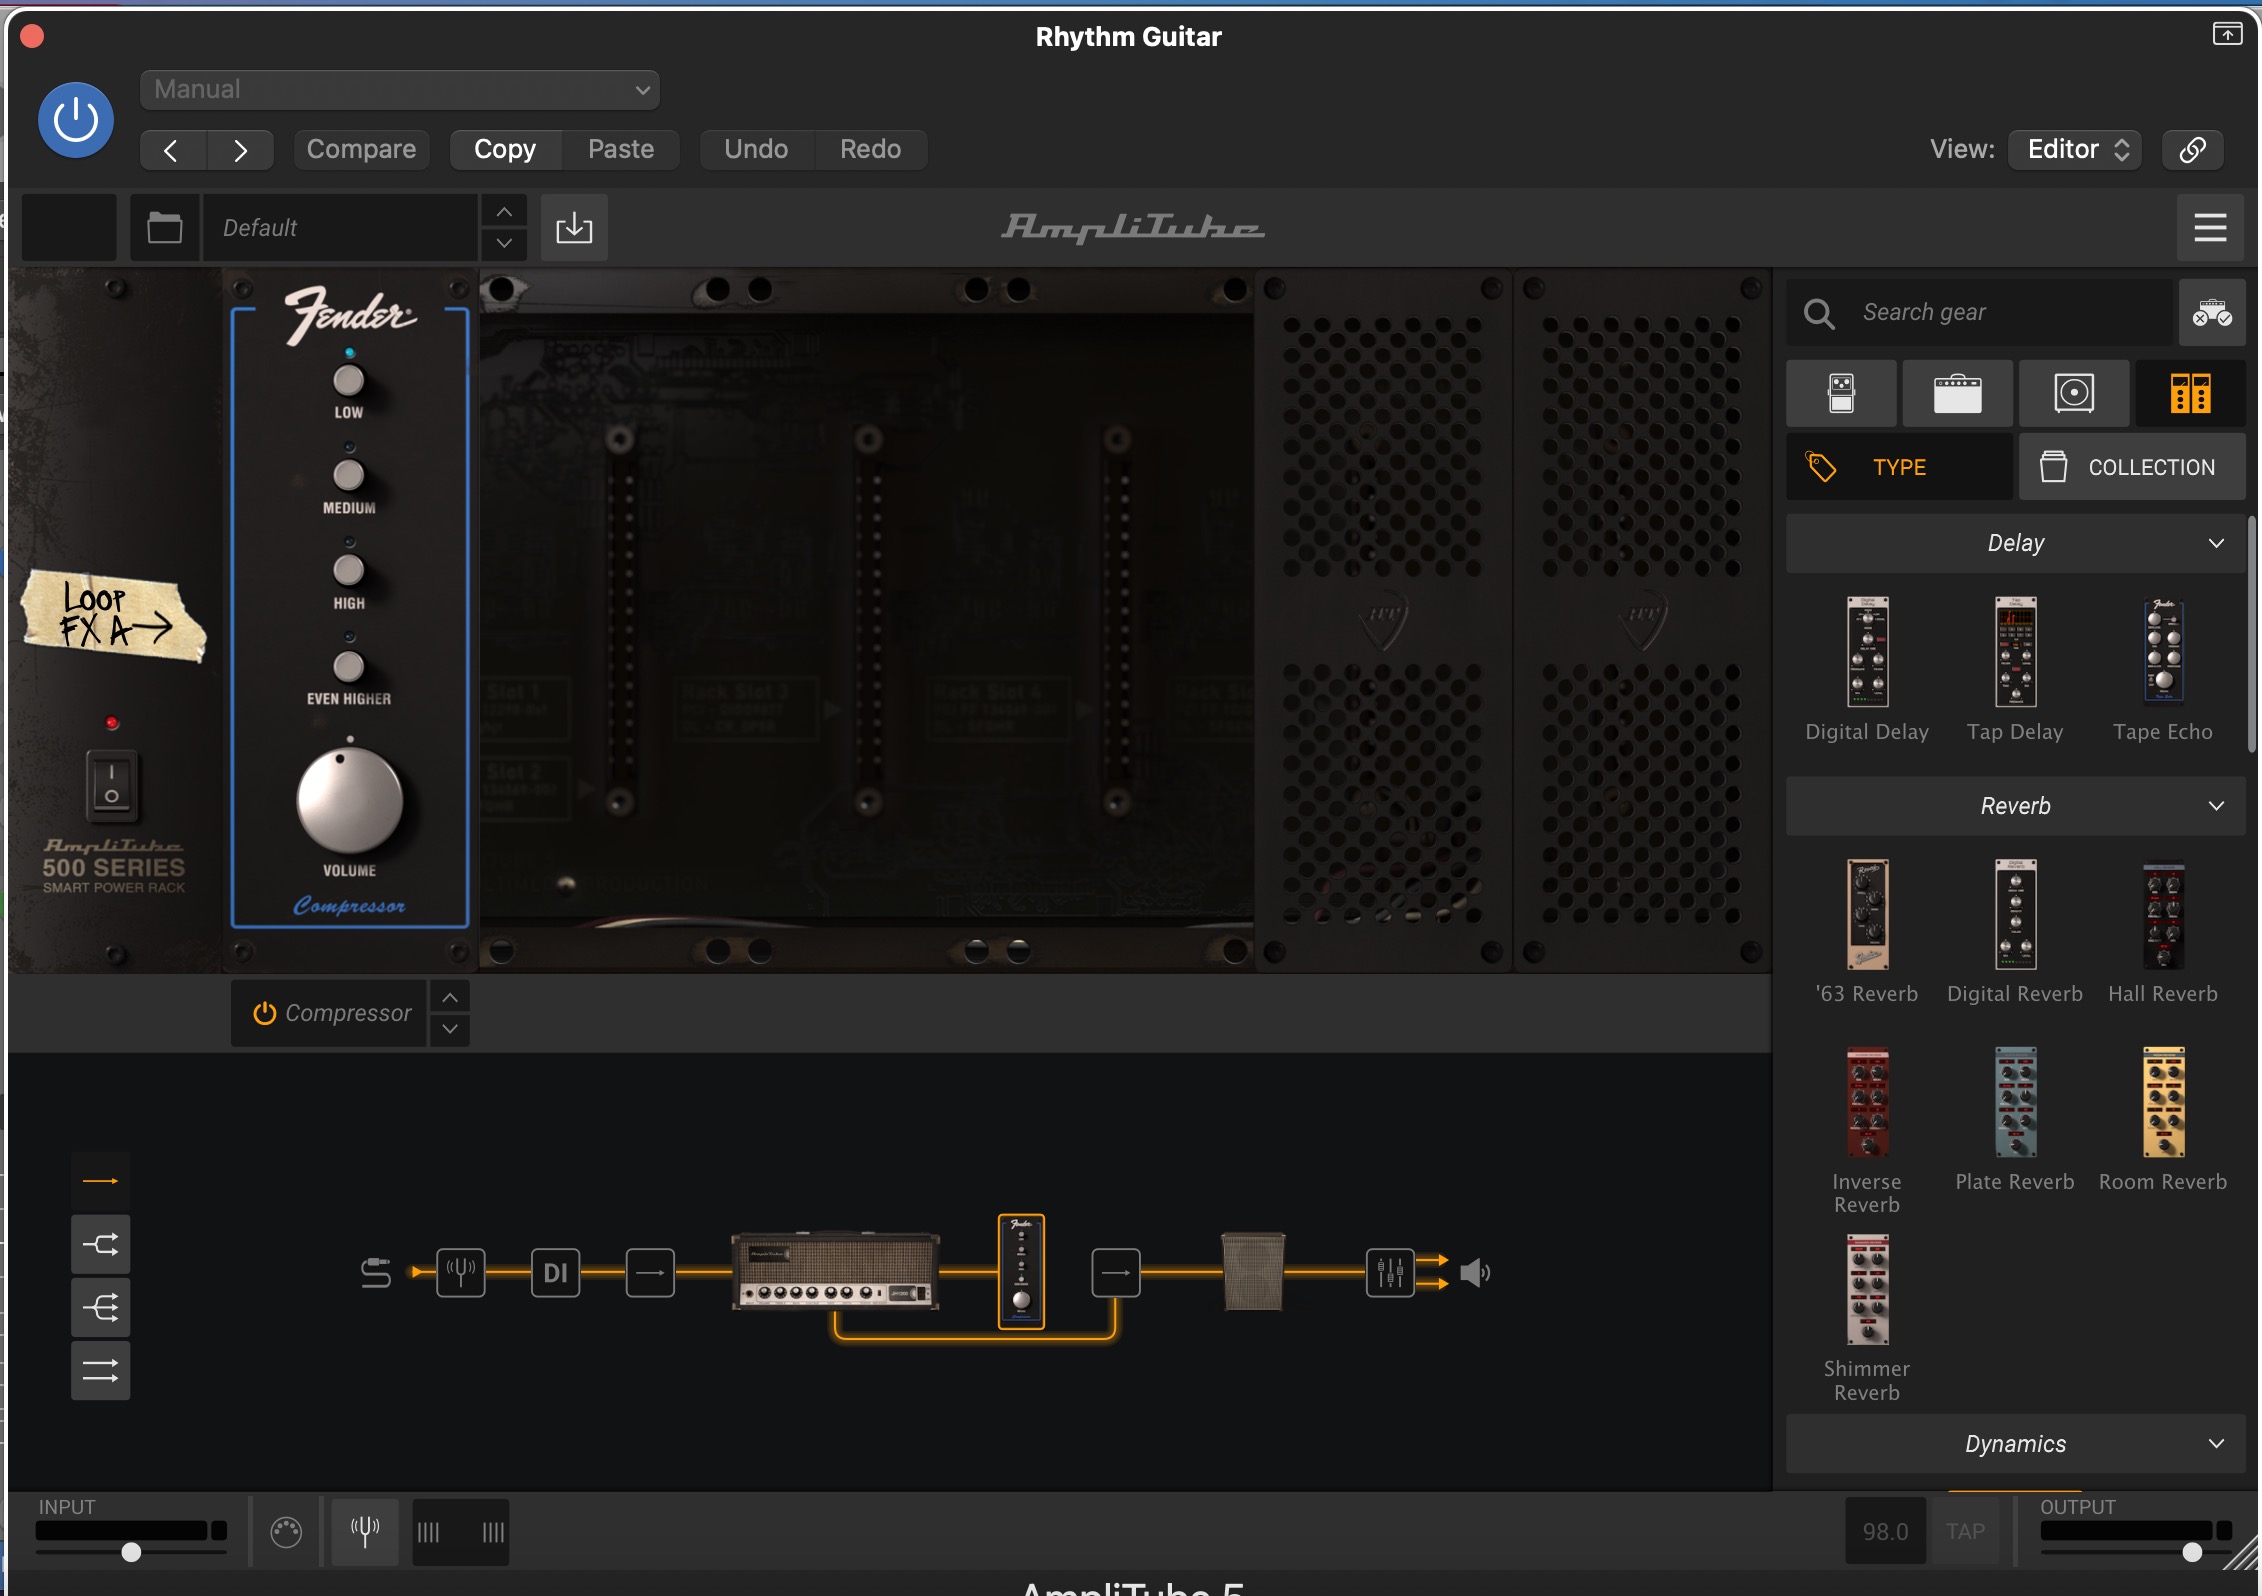Open the Manual preset dropdown
2262x1596 pixels.
tap(400, 90)
